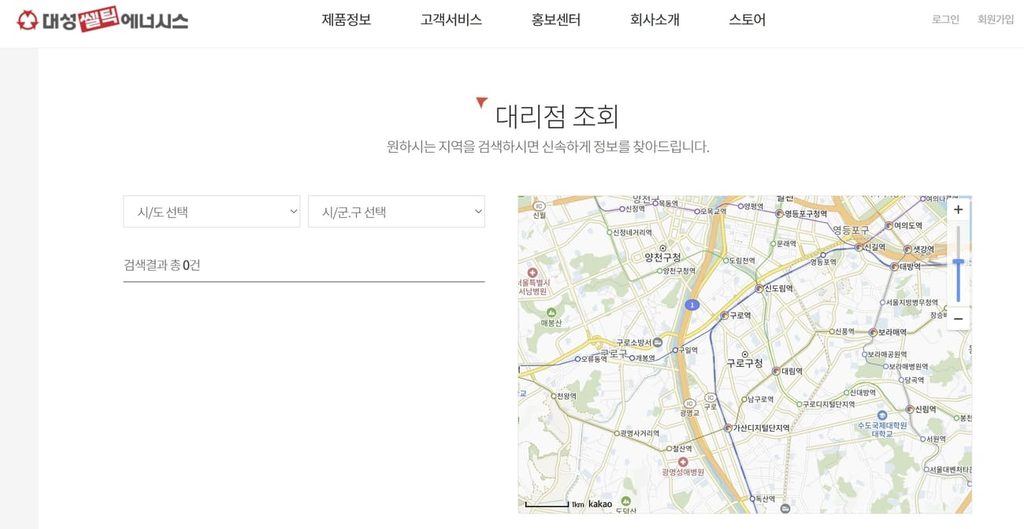
Task: Click the 서울특별시 서남병원 hospital marker
Action: [x=532, y=272]
